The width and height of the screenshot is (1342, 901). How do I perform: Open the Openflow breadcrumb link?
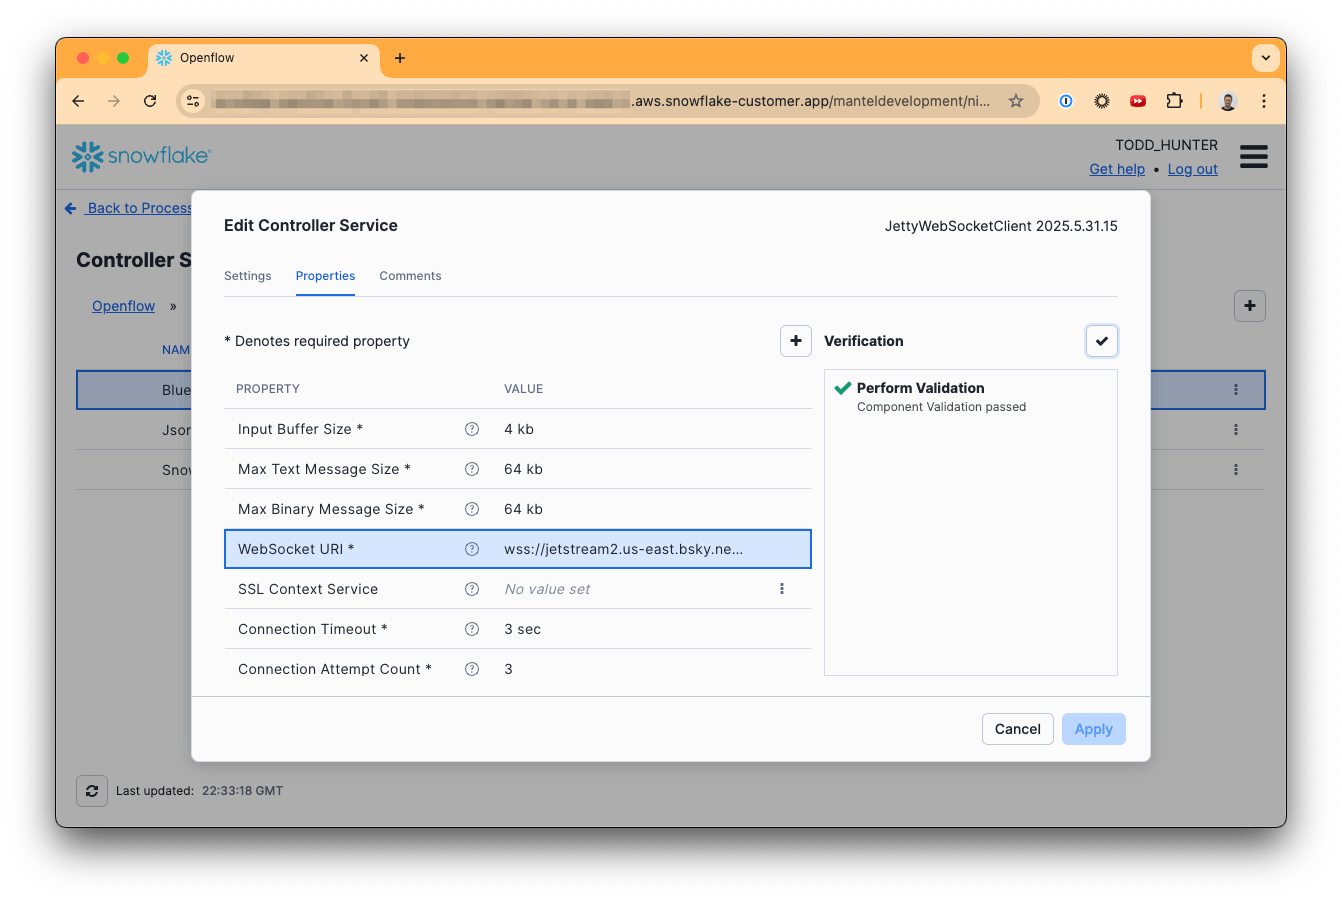[x=124, y=306]
